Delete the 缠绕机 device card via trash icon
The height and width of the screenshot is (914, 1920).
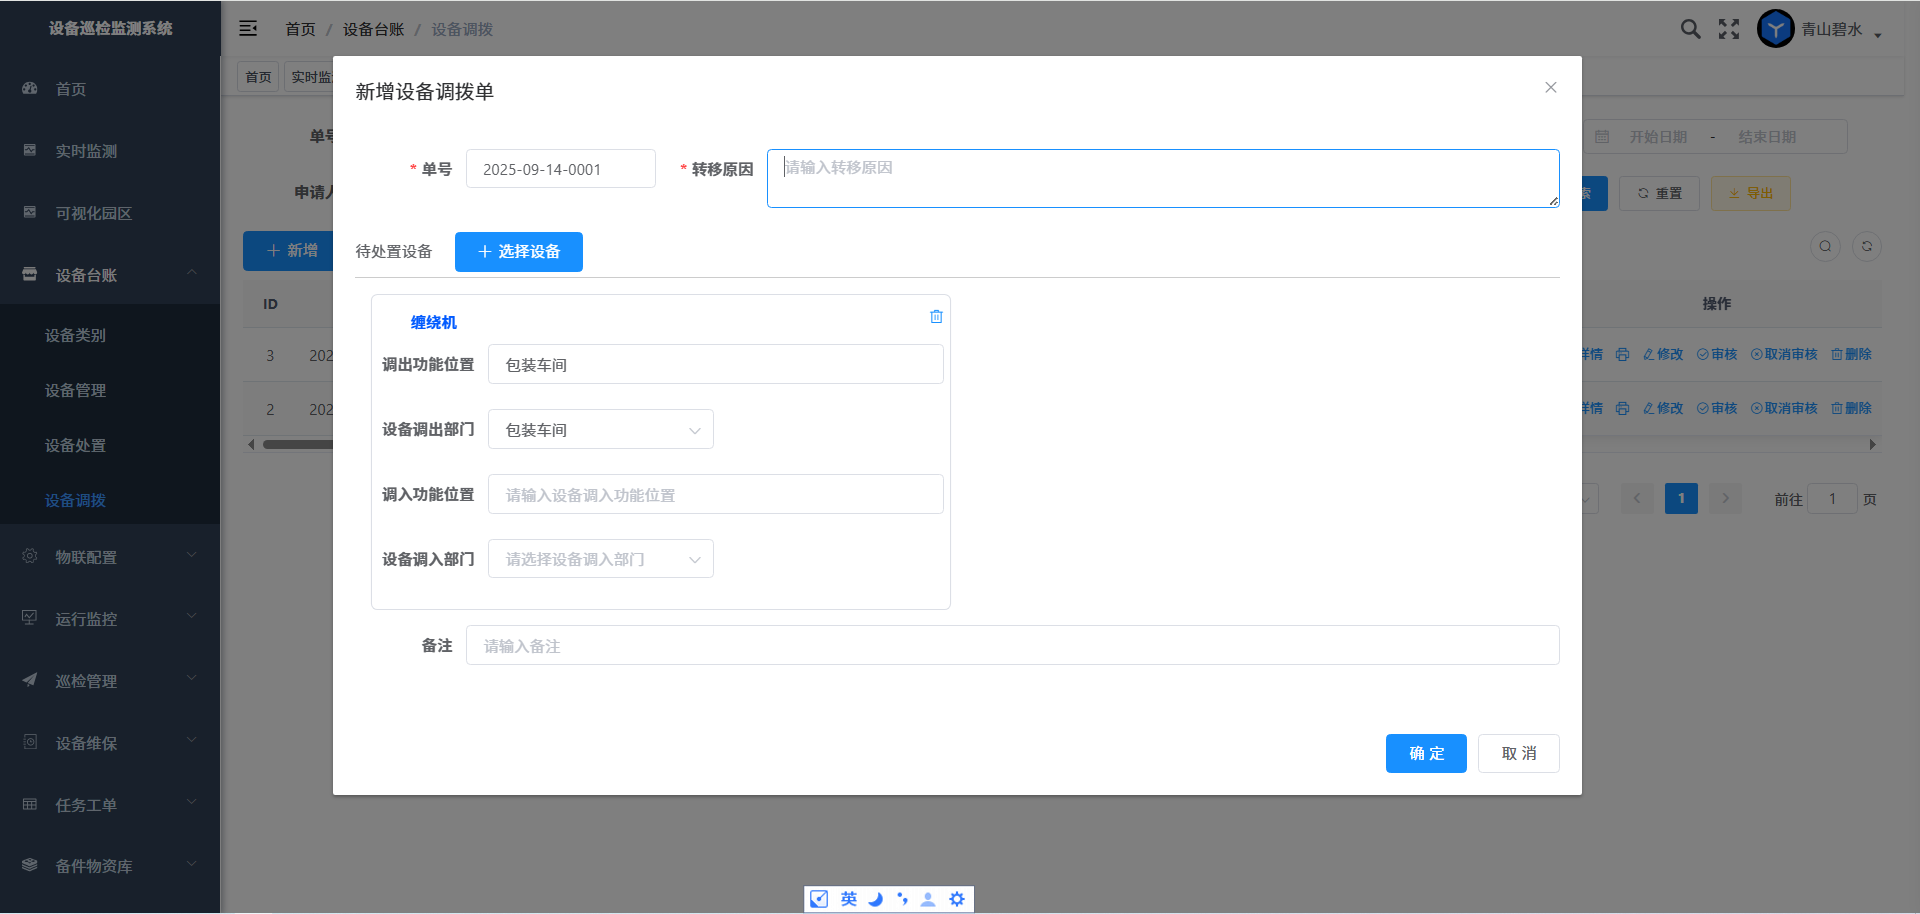[x=936, y=316]
